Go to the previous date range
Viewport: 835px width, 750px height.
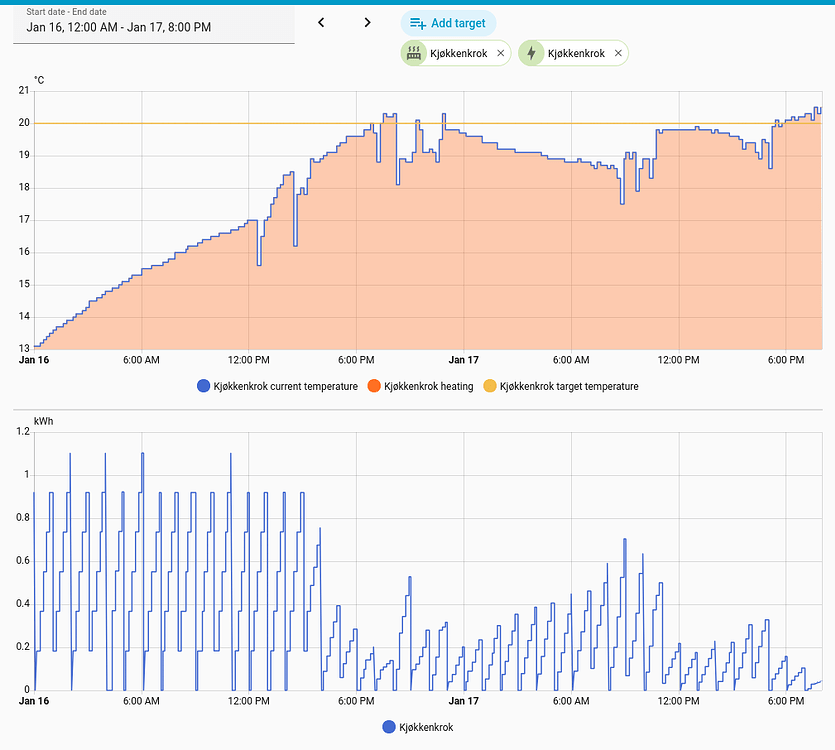pos(321,22)
